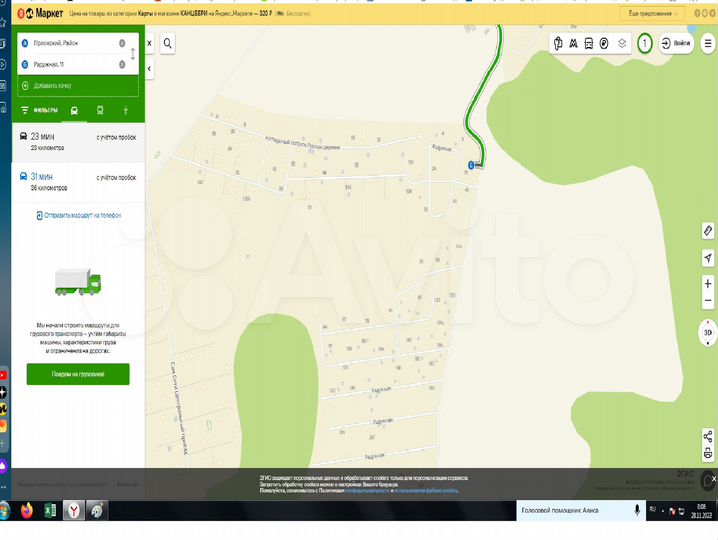This screenshot has width=718, height=540.
Task: Open the ruler measurement tool
Action: [708, 231]
